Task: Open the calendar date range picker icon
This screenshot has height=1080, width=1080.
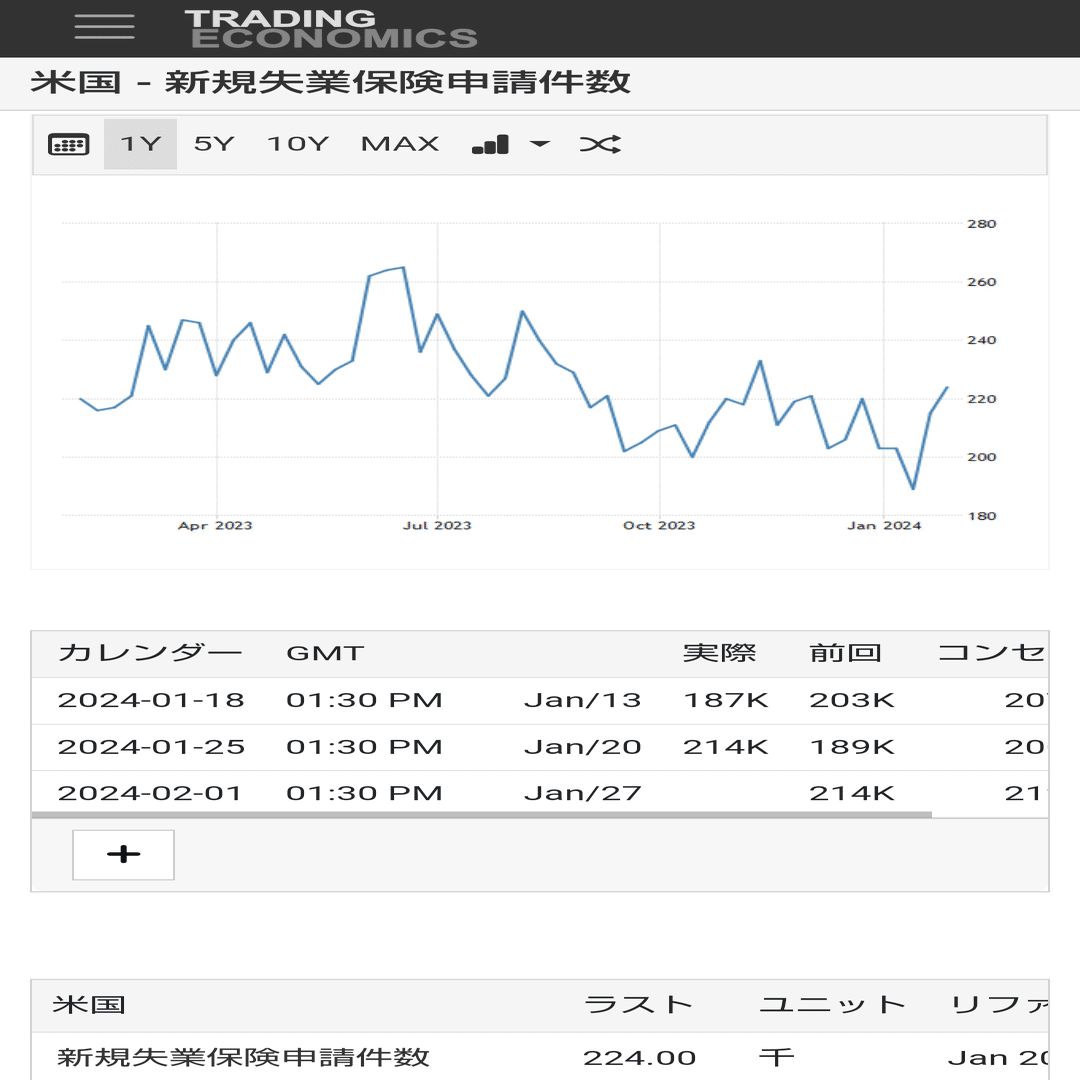Action: coord(68,145)
